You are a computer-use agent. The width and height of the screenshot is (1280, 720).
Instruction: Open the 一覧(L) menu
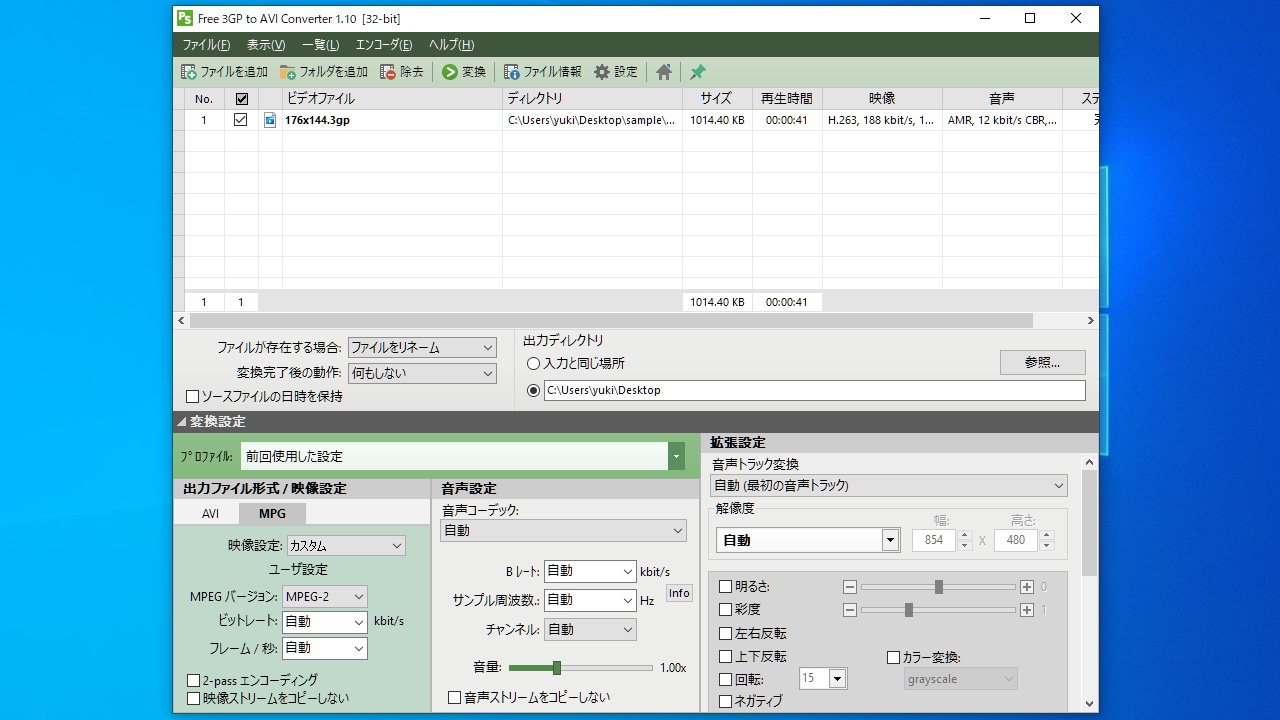tap(320, 45)
